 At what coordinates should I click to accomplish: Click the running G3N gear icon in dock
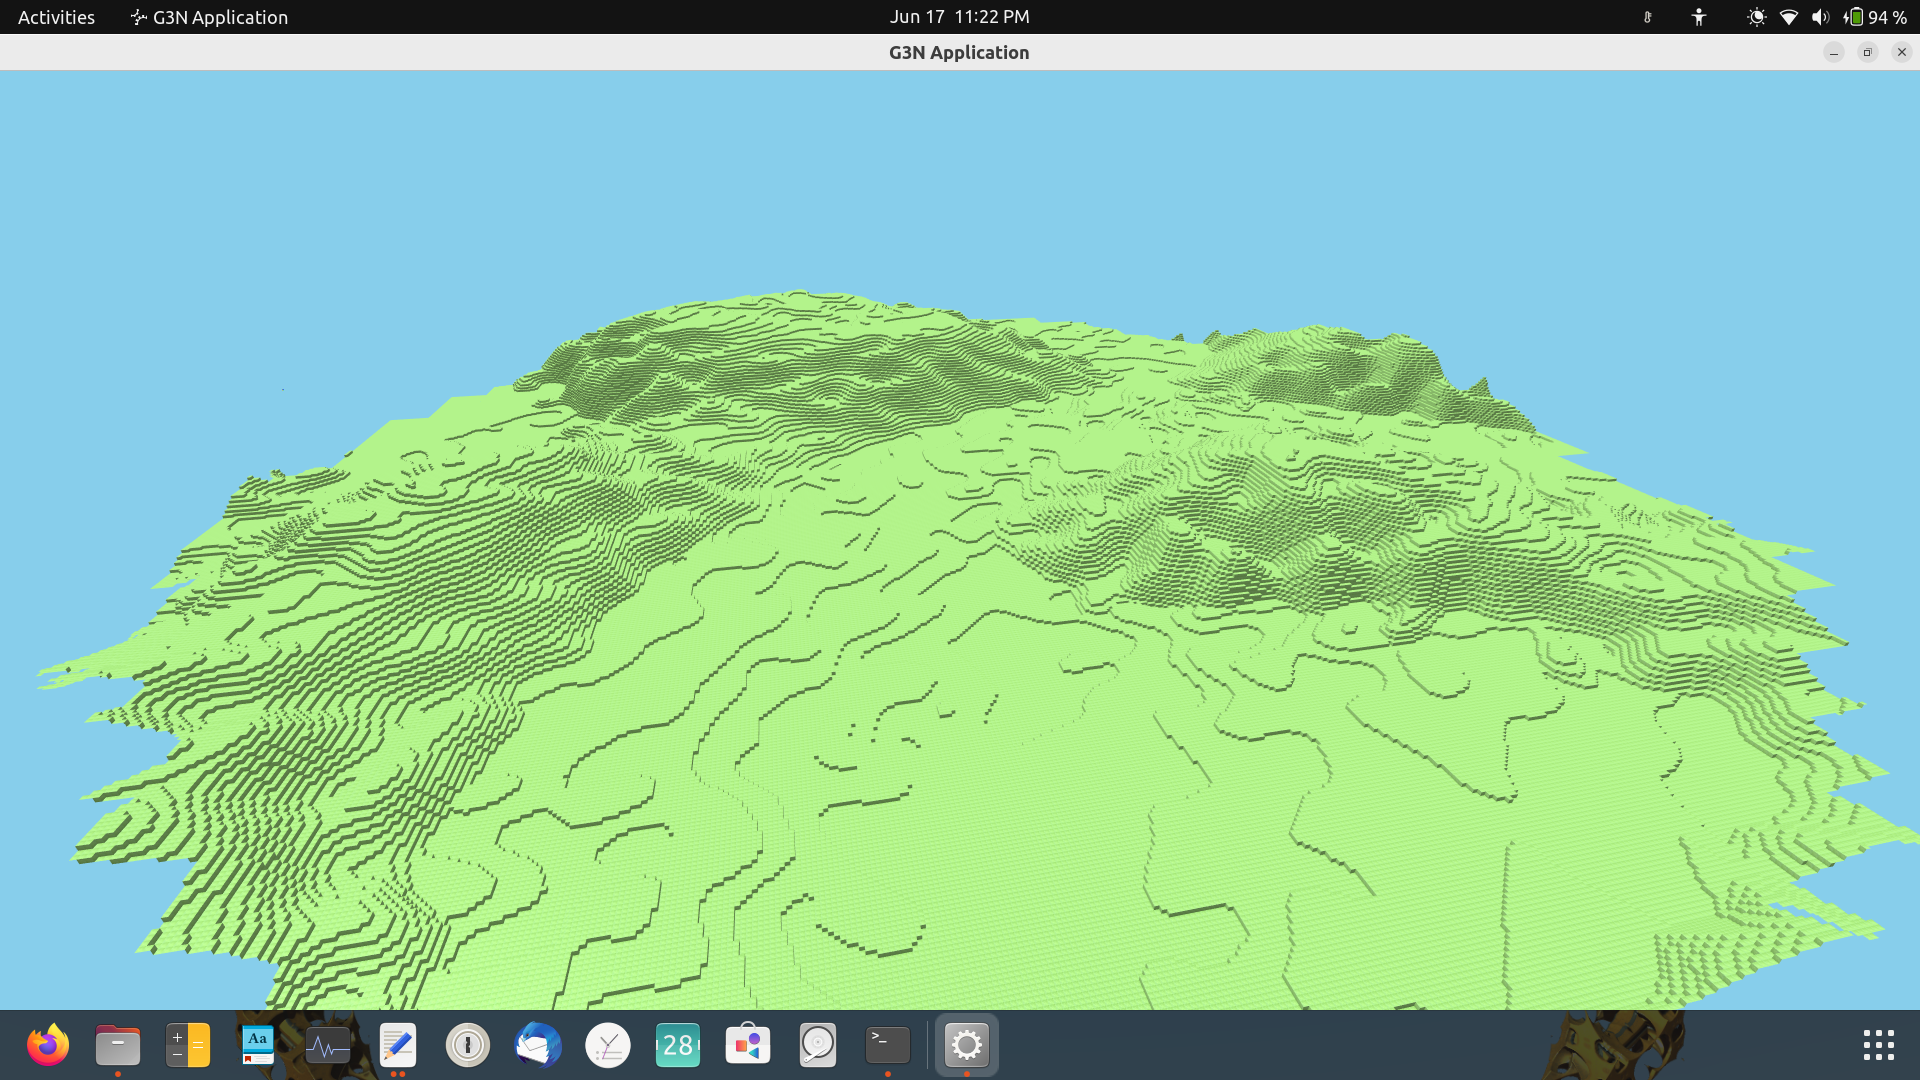966,1046
